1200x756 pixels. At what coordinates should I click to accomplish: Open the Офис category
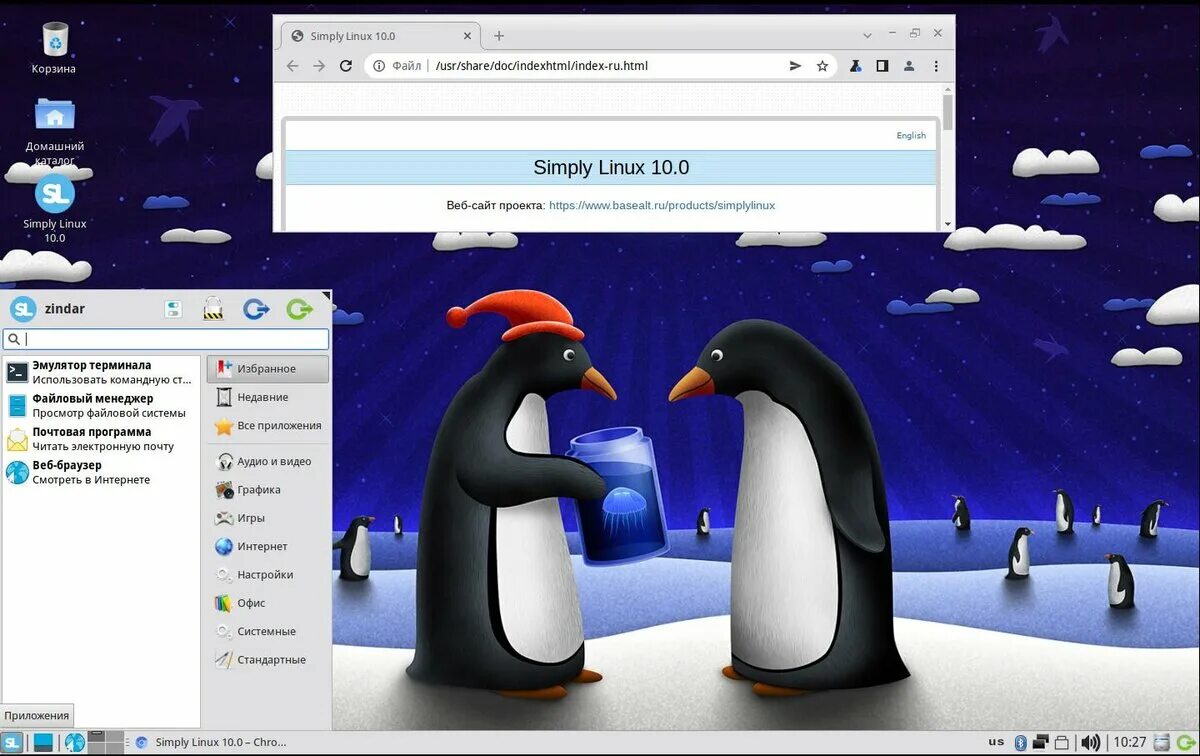coord(268,603)
